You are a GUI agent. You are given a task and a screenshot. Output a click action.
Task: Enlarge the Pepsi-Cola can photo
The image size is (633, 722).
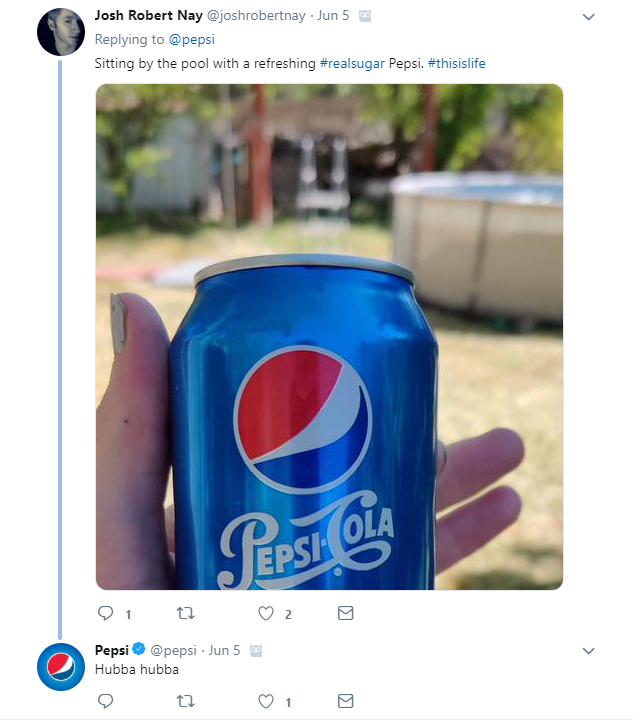pos(329,336)
